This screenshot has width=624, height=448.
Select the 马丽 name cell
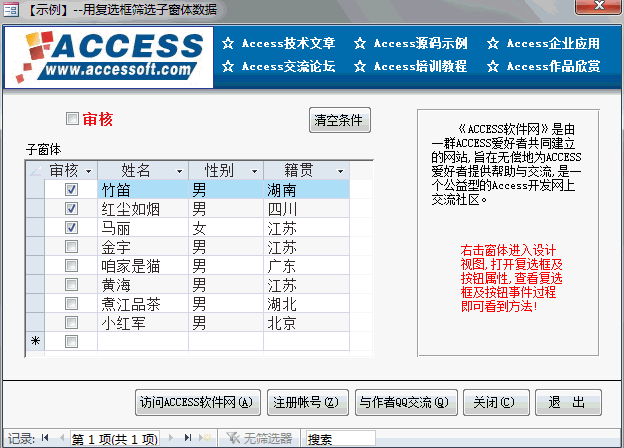(143, 228)
